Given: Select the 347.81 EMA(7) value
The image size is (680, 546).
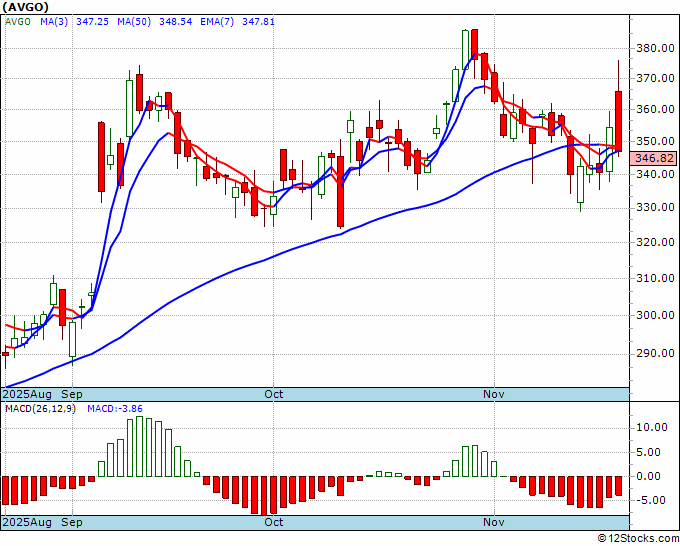Looking at the screenshot, I should 258,21.
